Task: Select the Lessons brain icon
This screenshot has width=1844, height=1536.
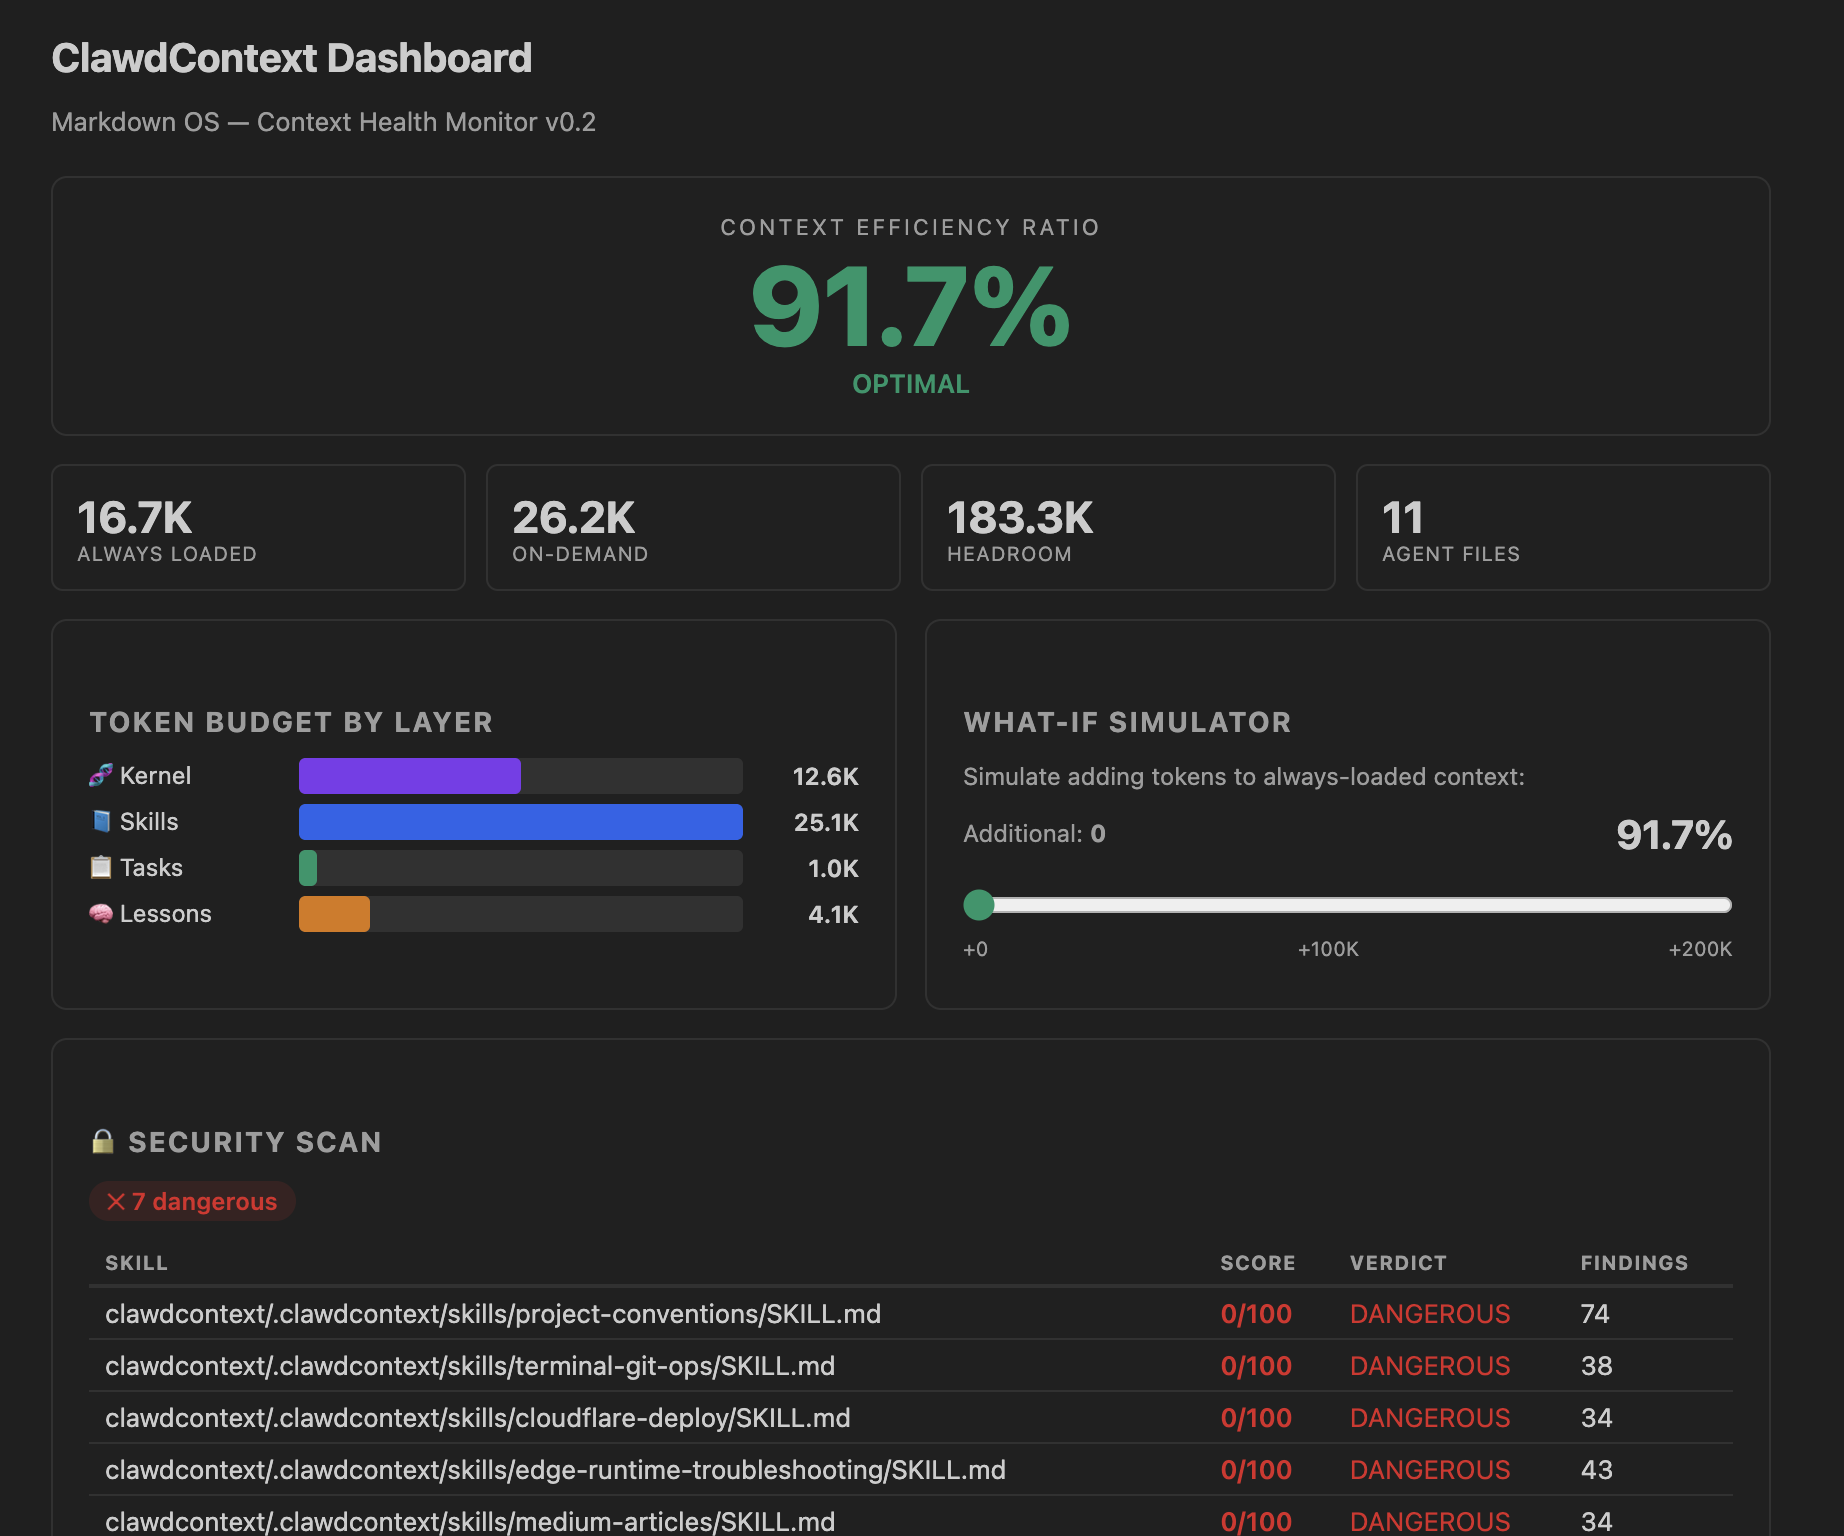Action: tap(100, 913)
